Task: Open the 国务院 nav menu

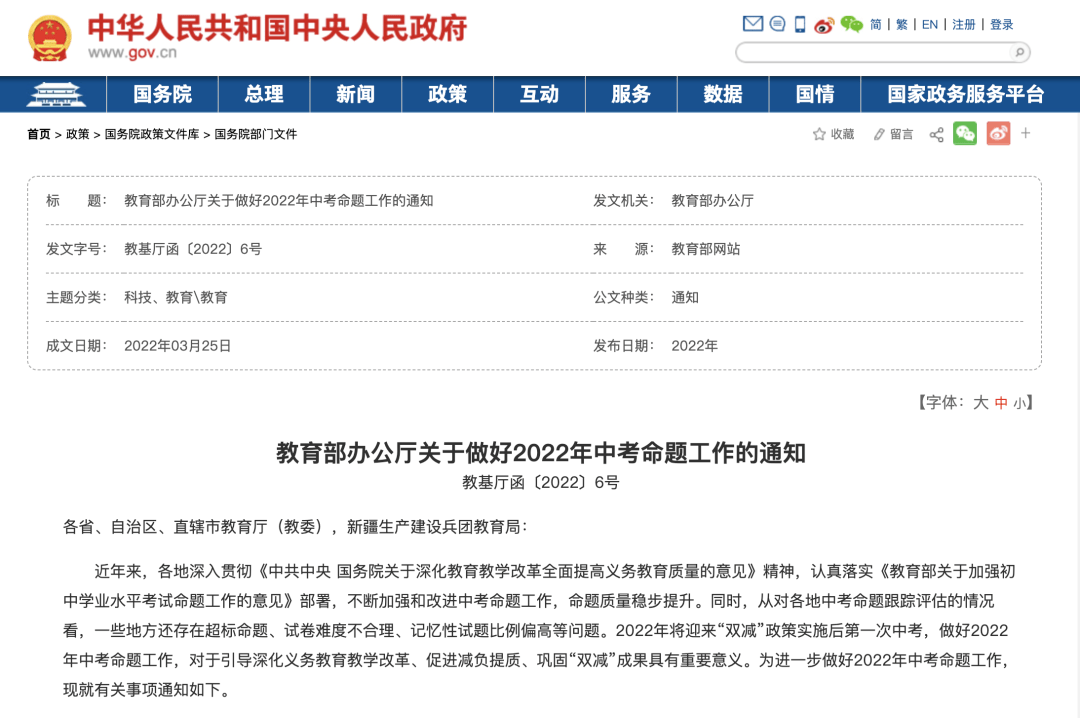Action: point(163,94)
